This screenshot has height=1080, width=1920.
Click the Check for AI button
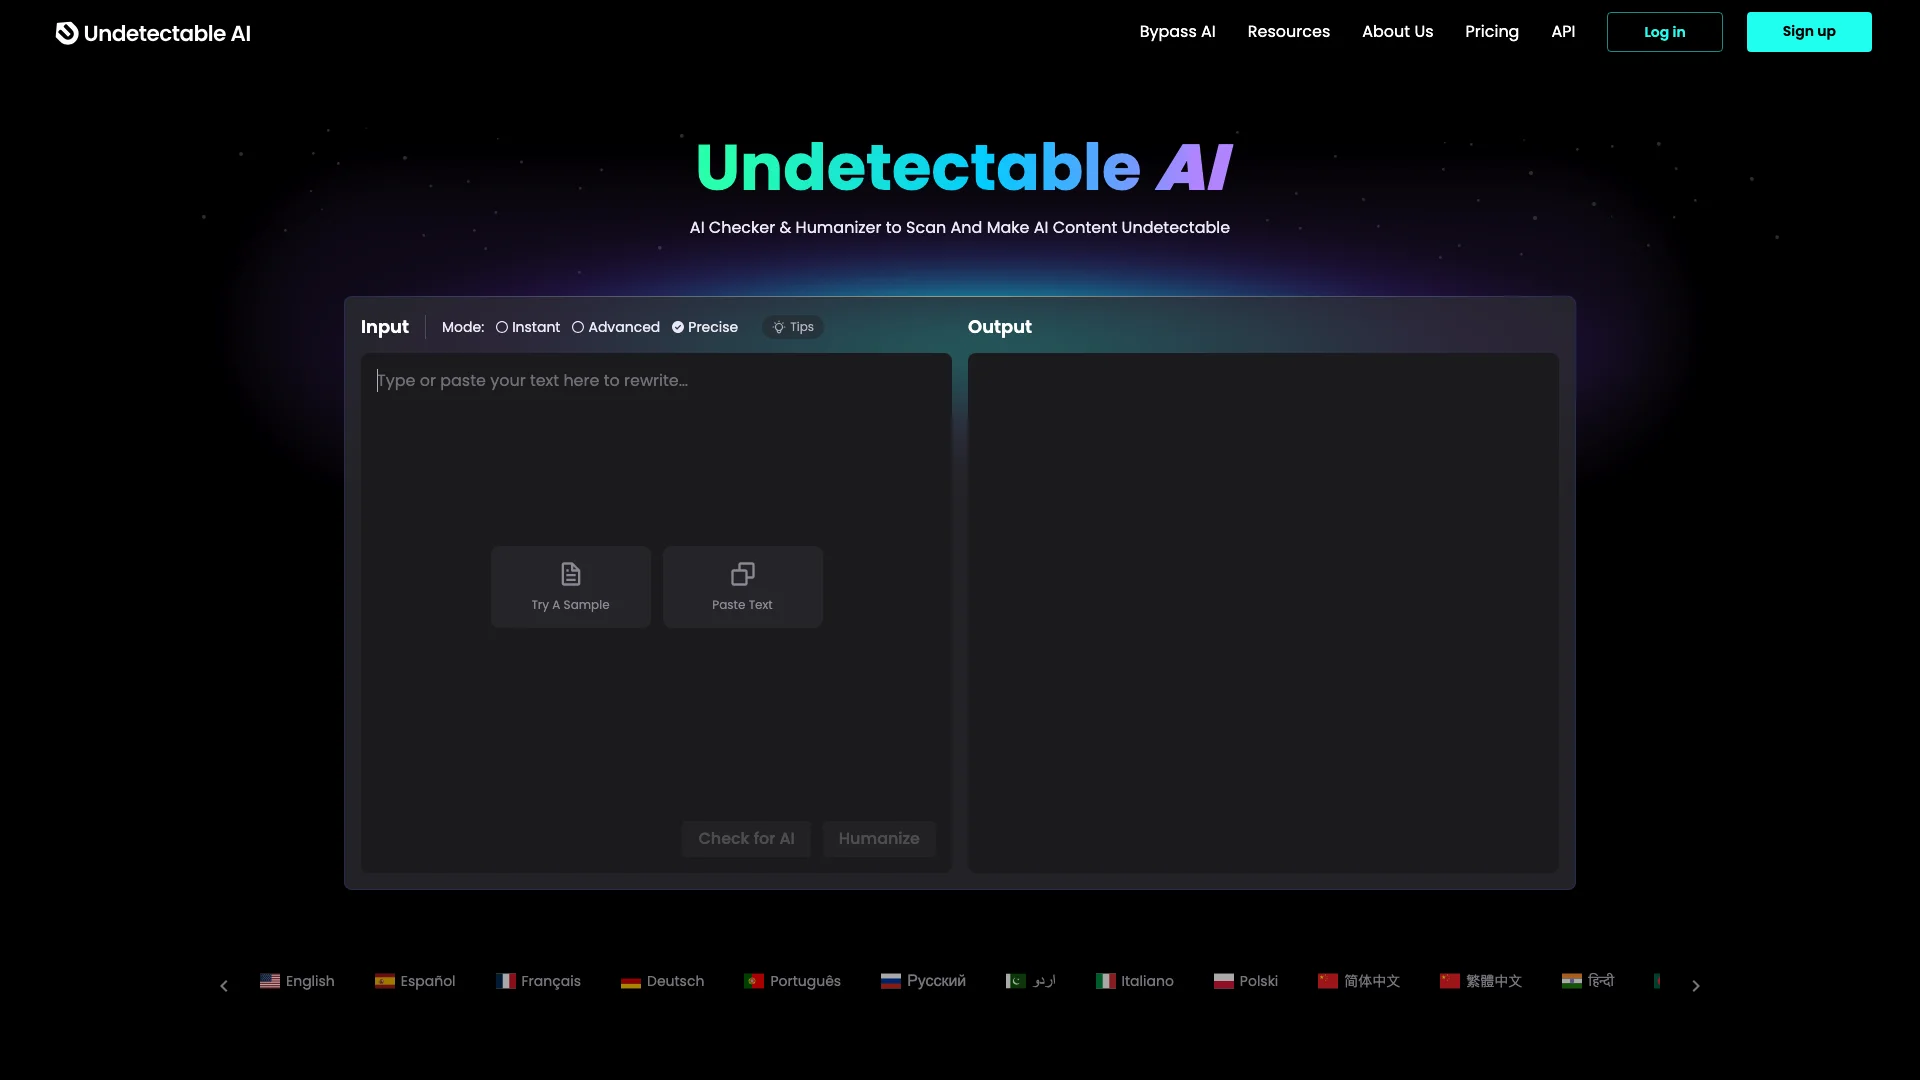coord(745,839)
